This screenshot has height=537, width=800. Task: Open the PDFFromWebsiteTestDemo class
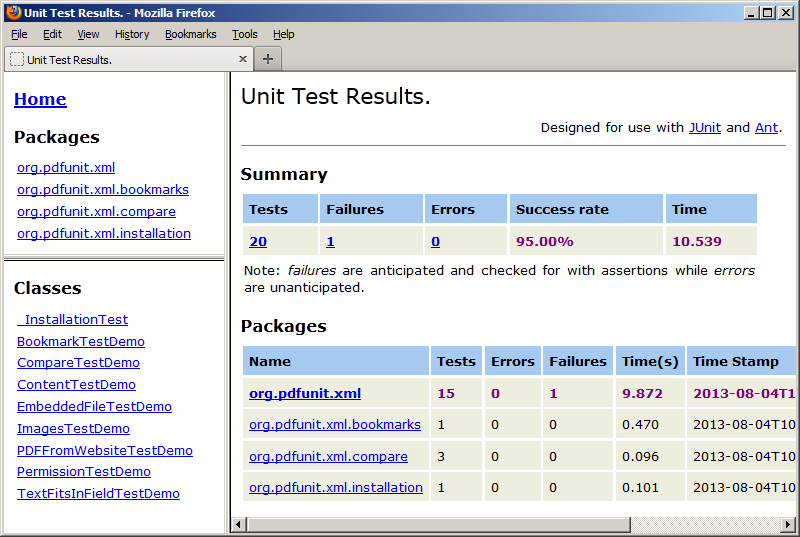(105, 450)
